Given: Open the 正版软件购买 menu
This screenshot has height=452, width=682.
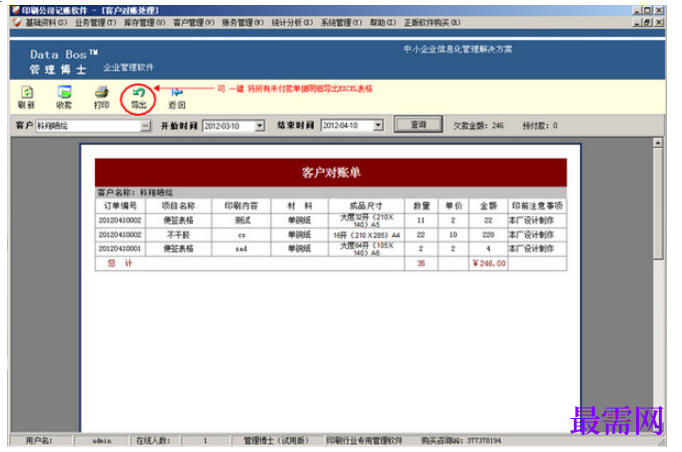Looking at the screenshot, I should [x=432, y=22].
